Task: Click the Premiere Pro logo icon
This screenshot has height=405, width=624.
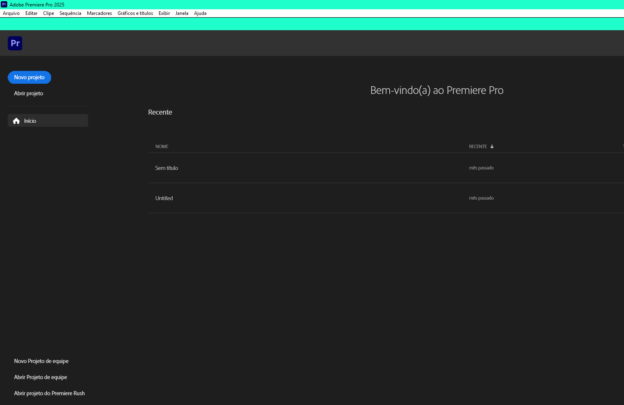Action: (x=15, y=43)
